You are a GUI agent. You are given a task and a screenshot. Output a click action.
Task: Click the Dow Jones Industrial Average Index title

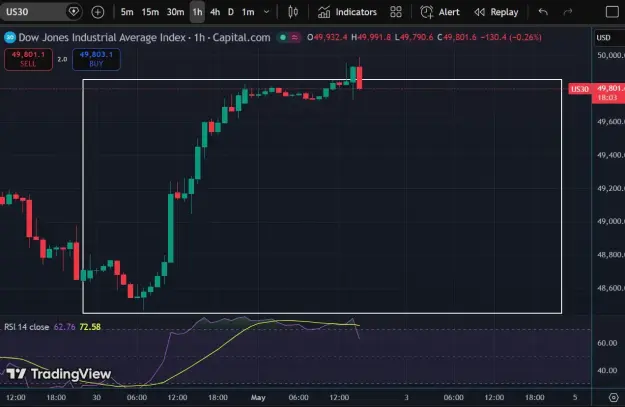coord(102,37)
